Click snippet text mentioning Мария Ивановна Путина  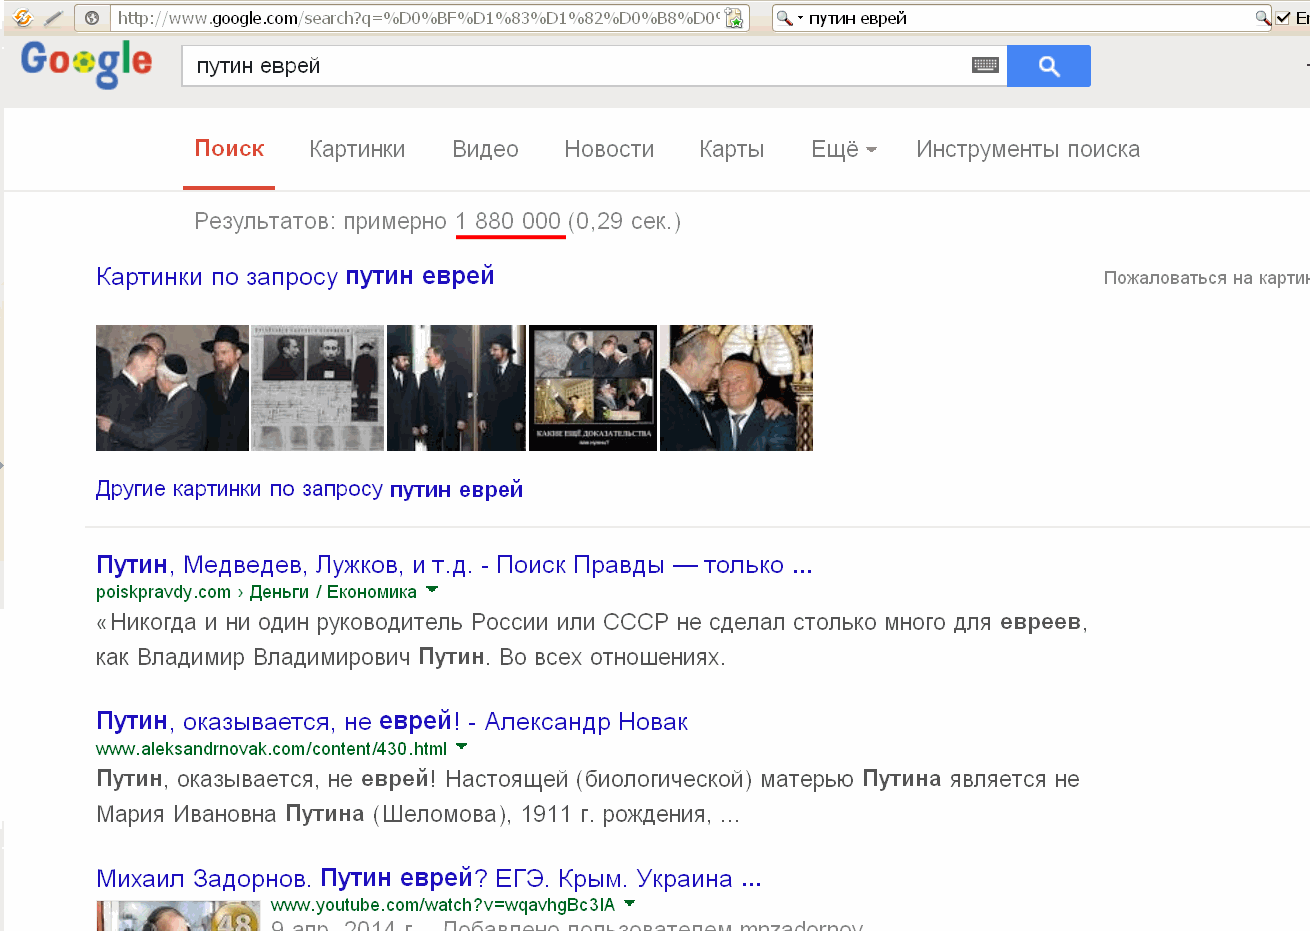tap(588, 797)
